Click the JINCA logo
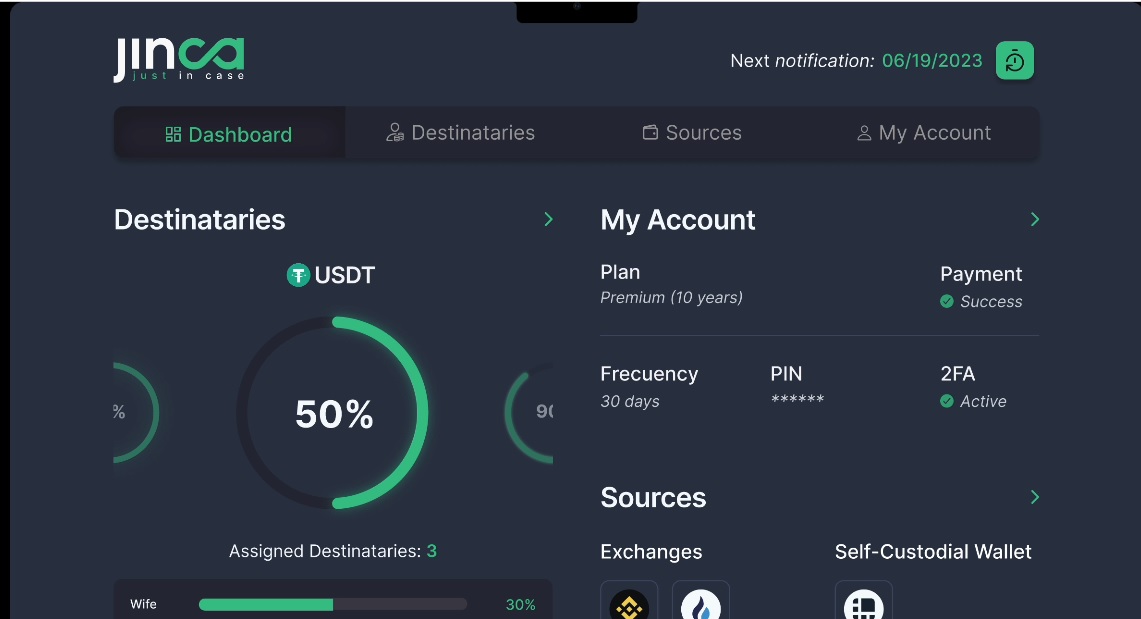The height and width of the screenshot is (619, 1141). point(179,59)
